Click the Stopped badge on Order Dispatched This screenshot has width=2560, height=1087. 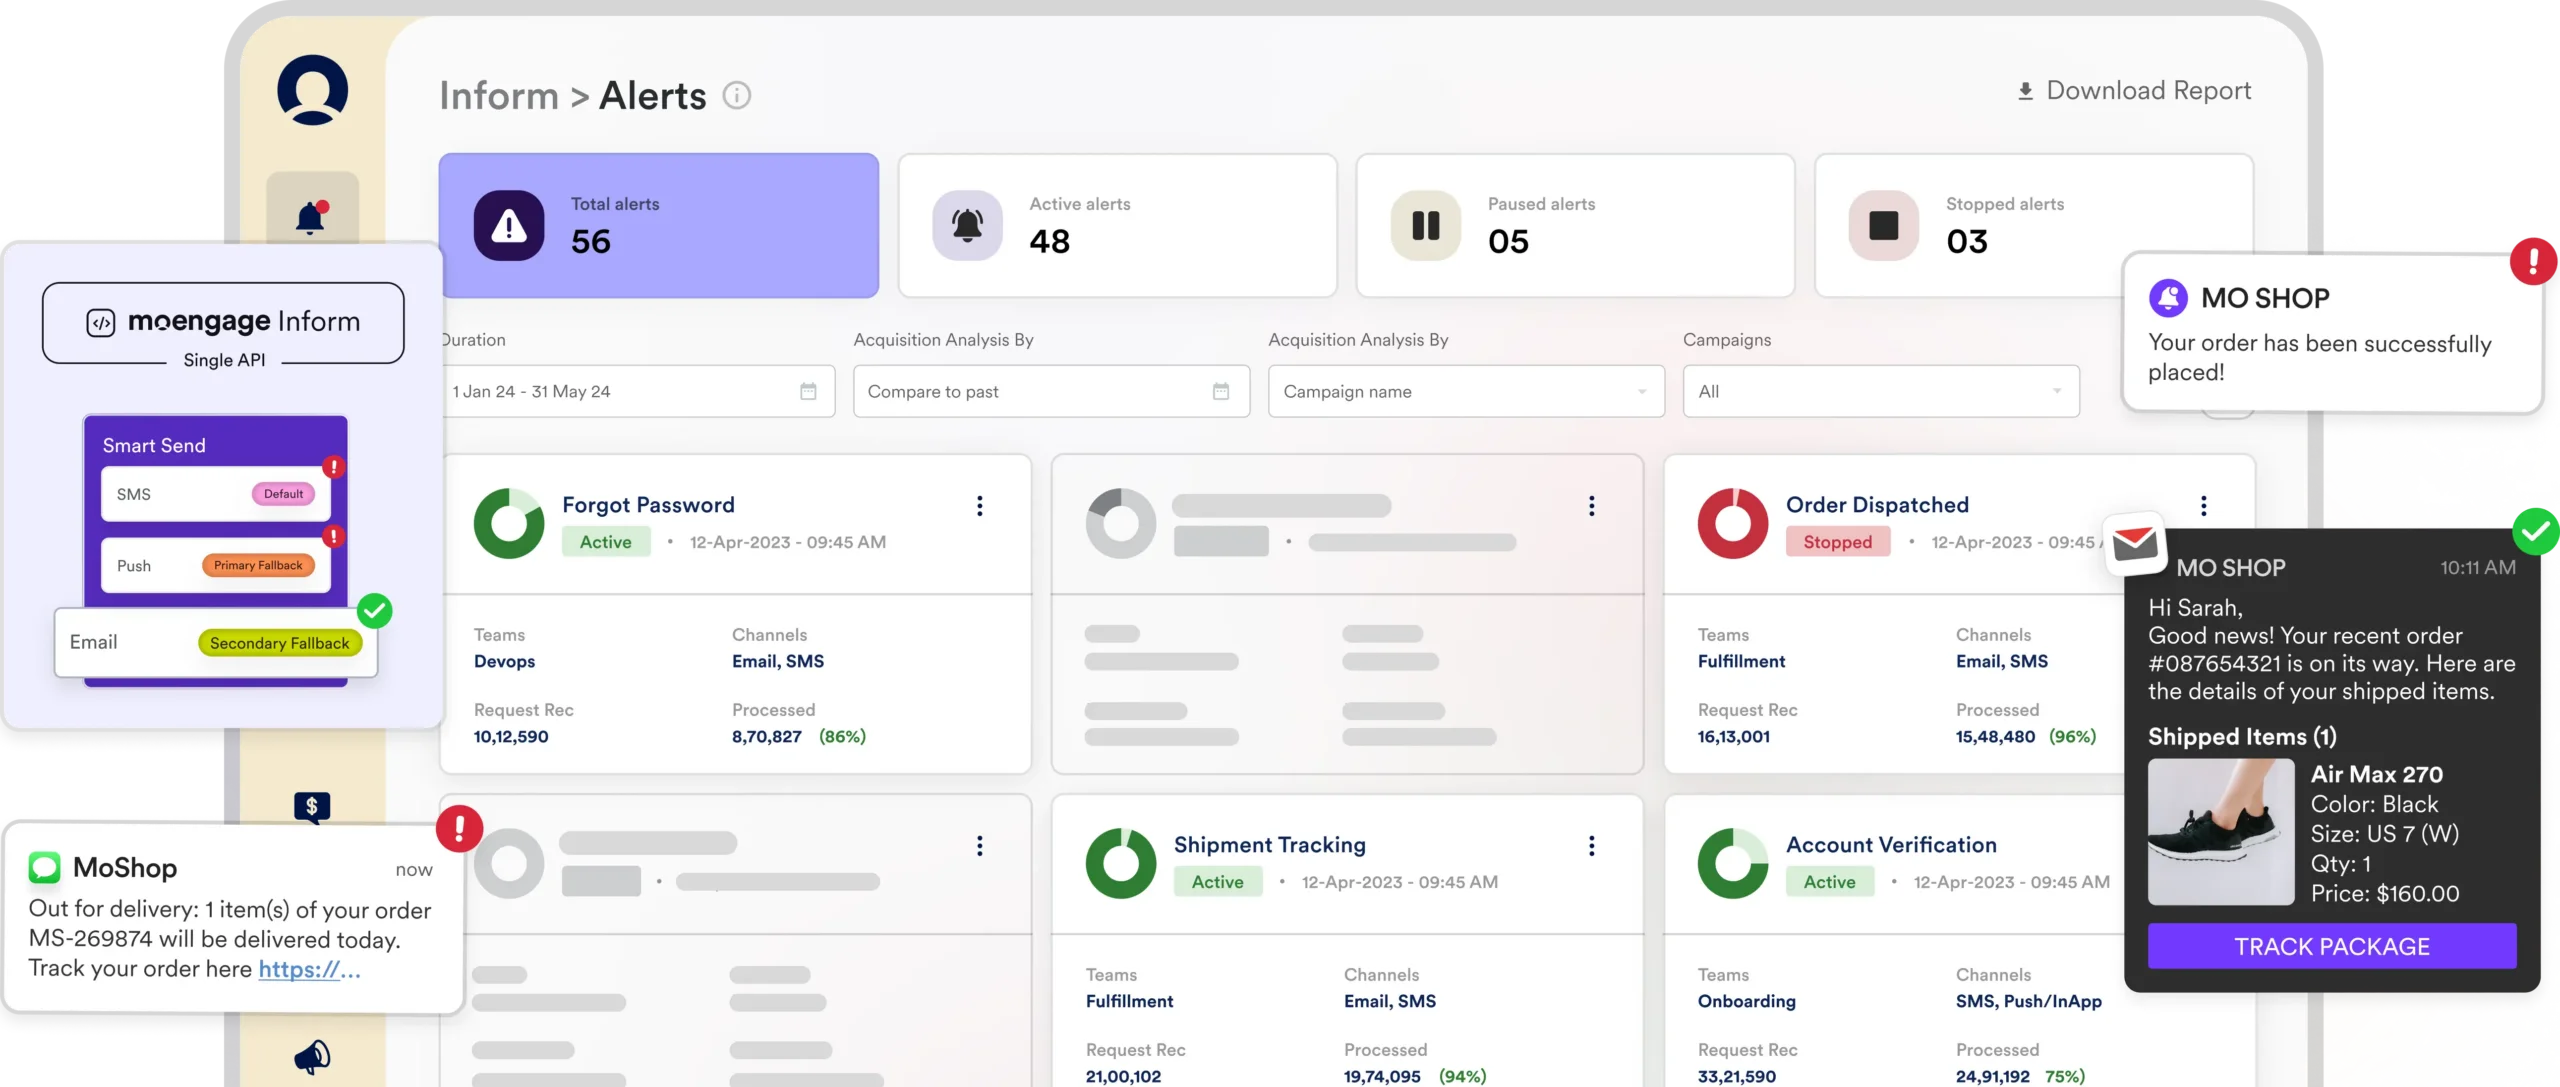1838,542
